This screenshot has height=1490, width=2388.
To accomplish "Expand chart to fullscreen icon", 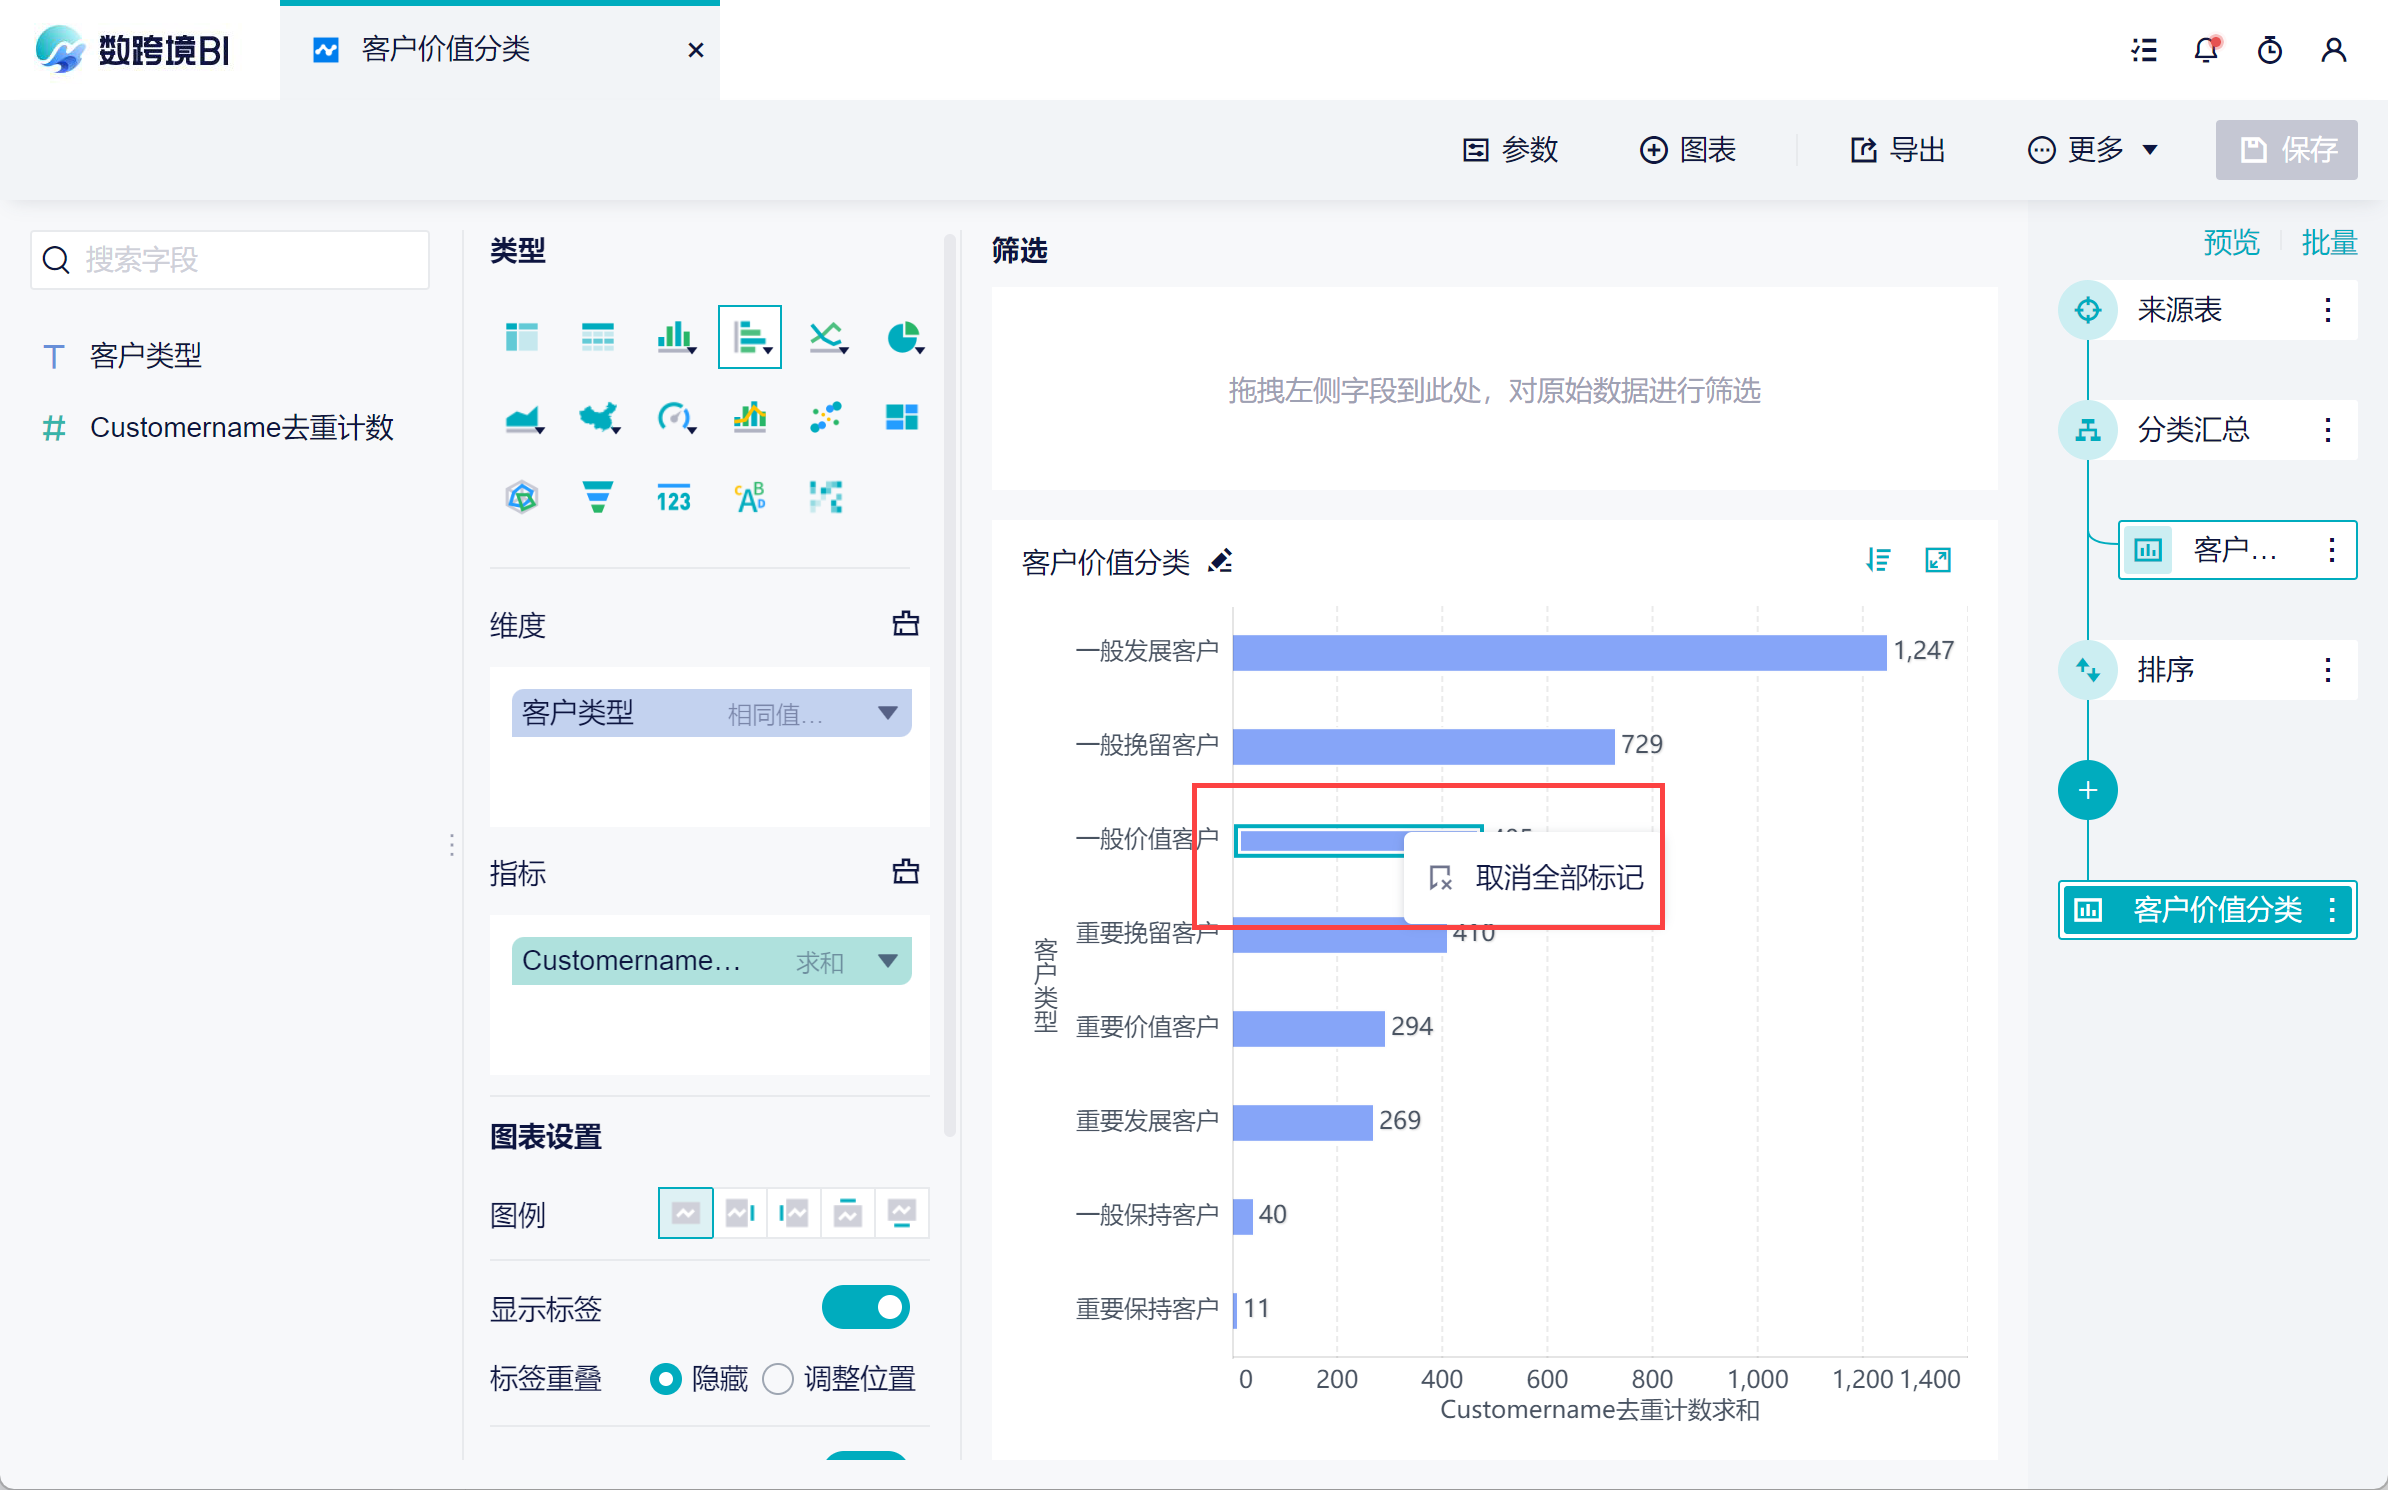I will click(x=1937, y=560).
